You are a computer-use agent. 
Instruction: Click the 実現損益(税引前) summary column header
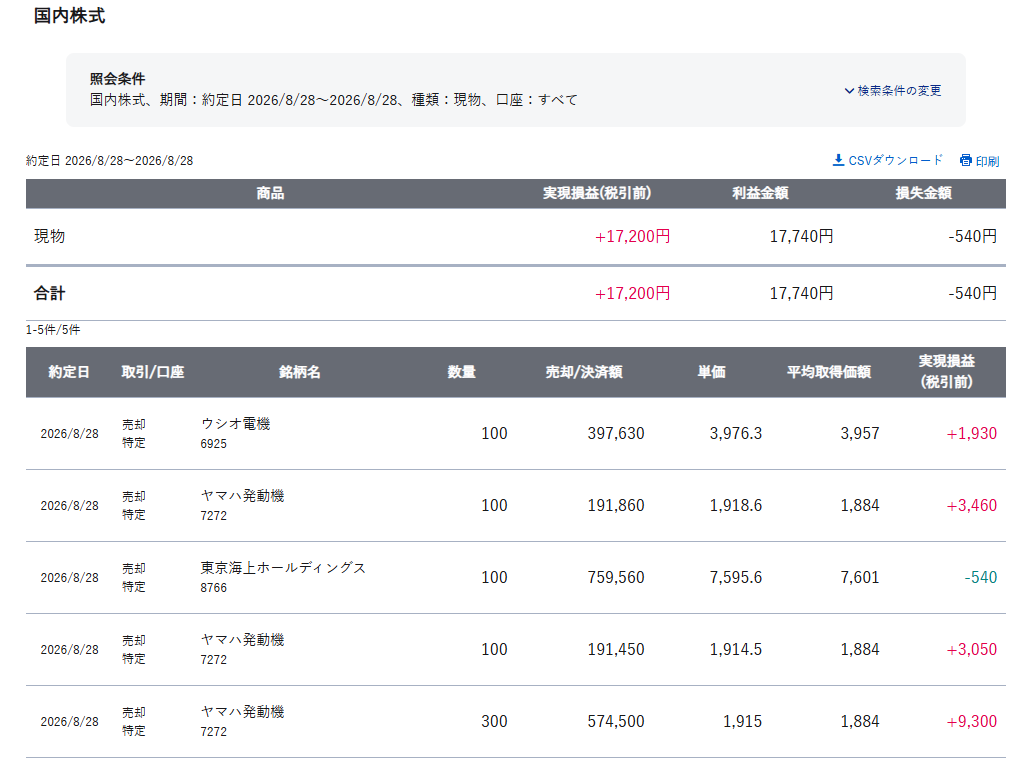(x=597, y=193)
